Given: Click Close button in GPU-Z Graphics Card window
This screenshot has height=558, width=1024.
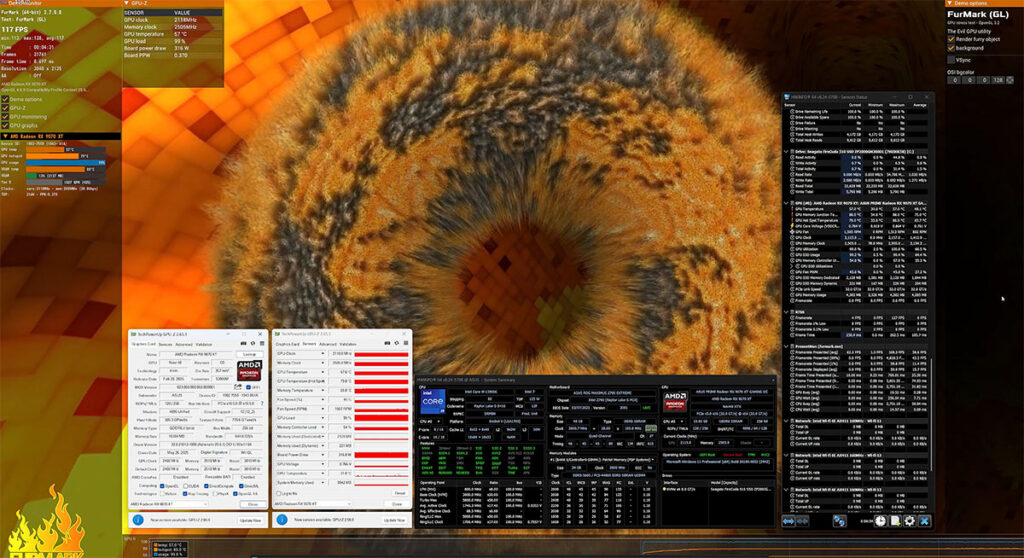Looking at the screenshot, I should point(253,504).
